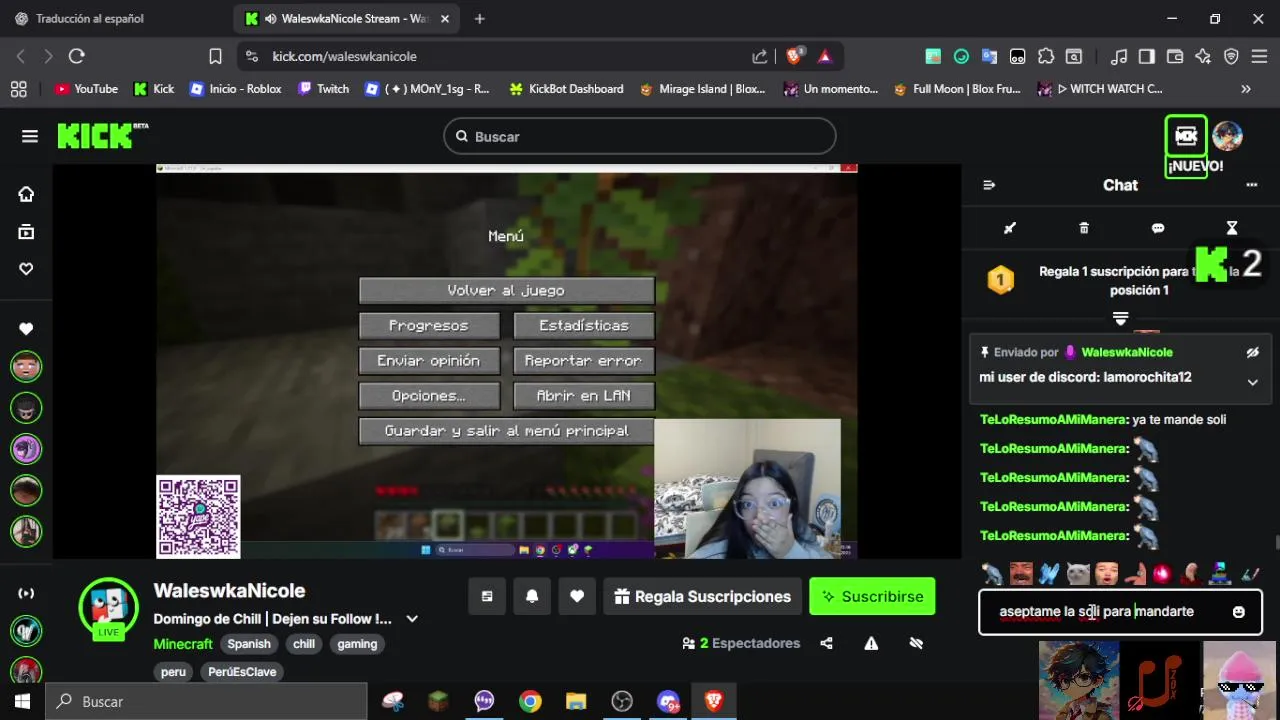Click the Kick search field
The image size is (1280, 720).
click(640, 137)
